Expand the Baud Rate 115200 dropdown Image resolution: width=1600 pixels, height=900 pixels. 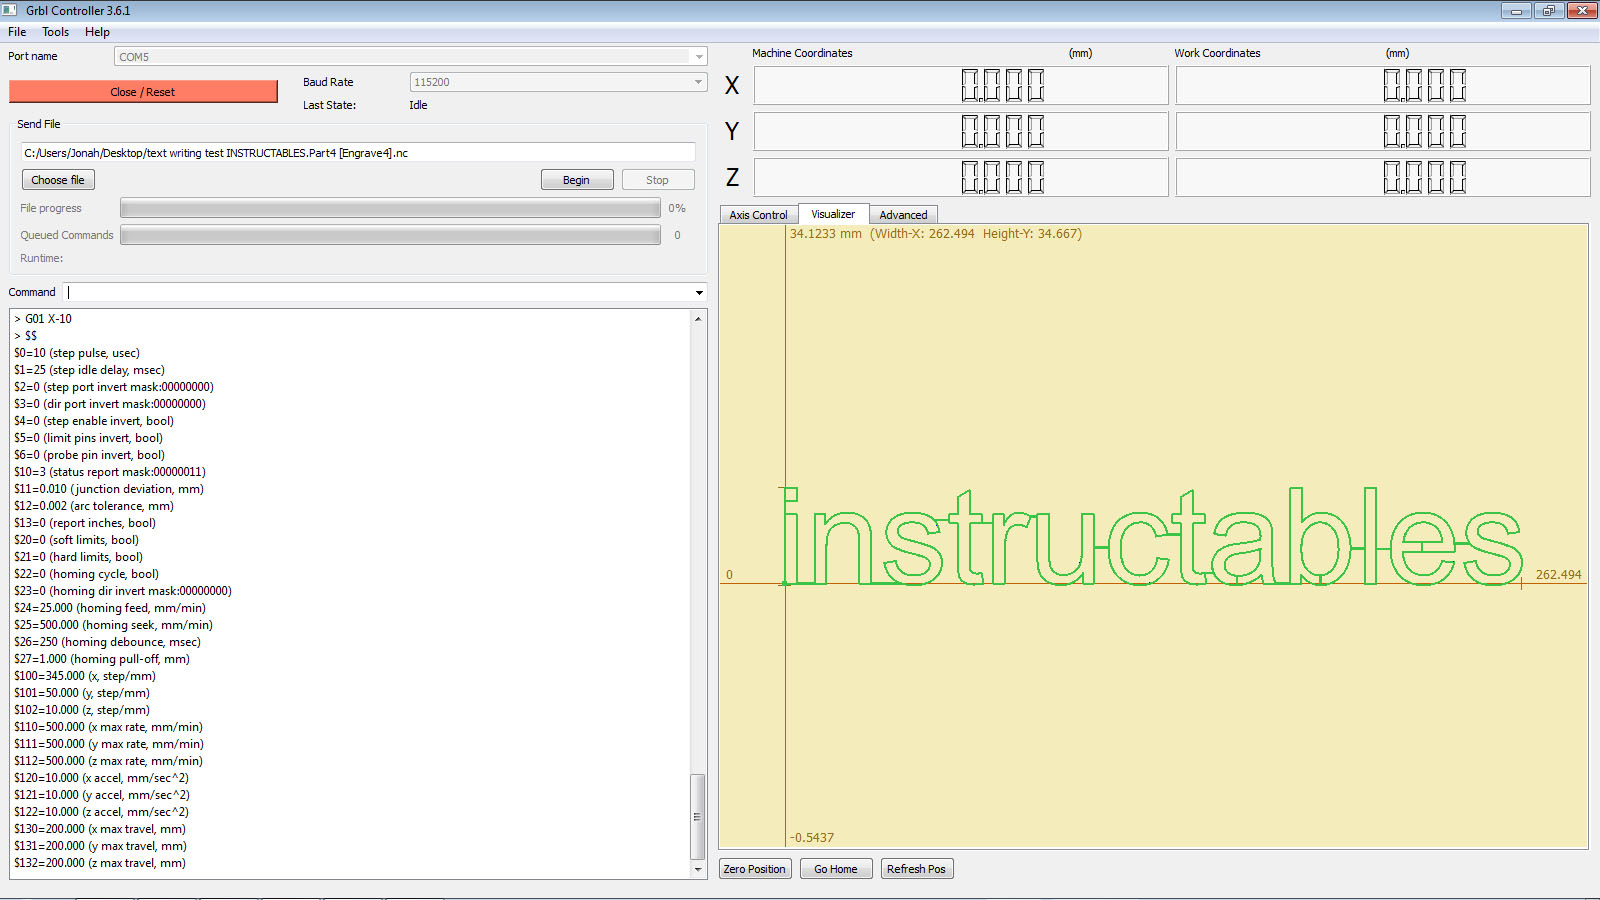pyautogui.click(x=558, y=82)
